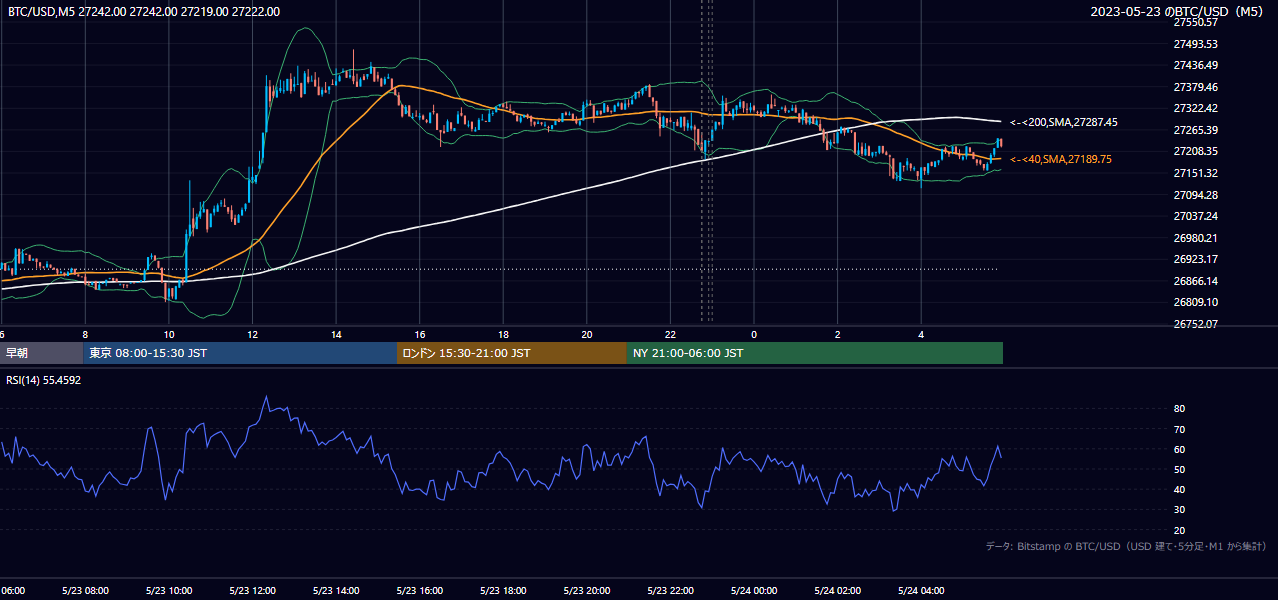
Task: Click the RSI axis value 40
Action: [x=1179, y=489]
